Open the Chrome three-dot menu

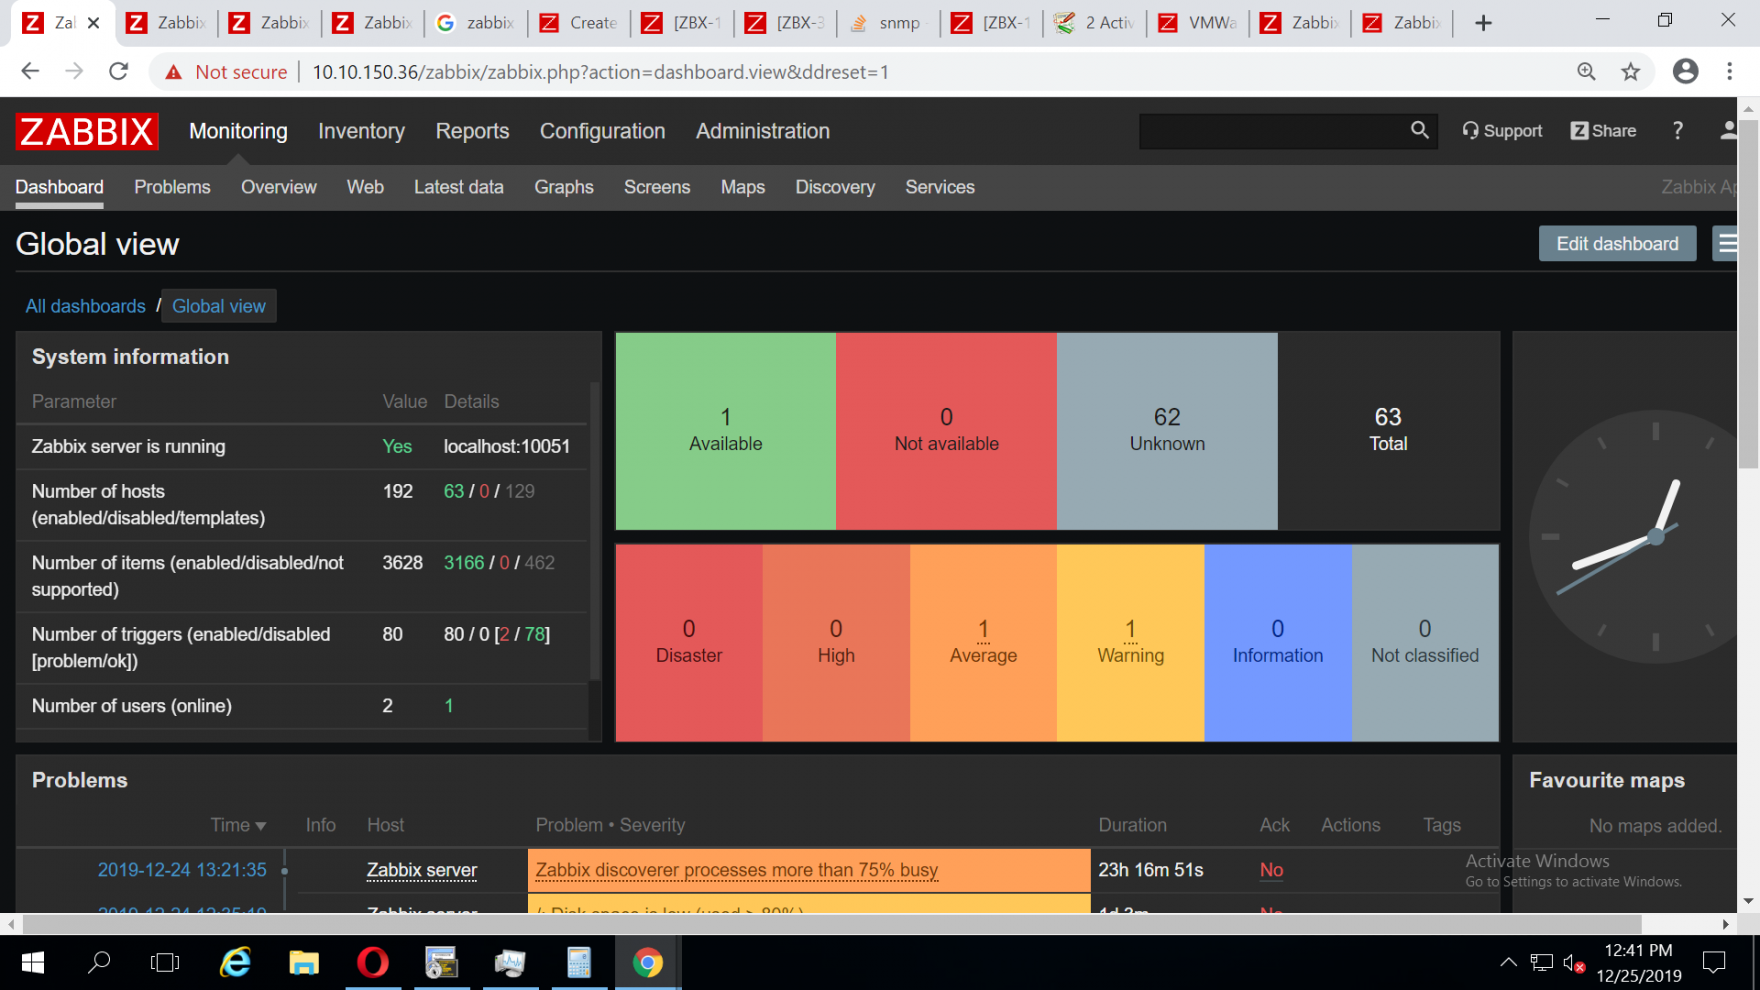(x=1729, y=72)
